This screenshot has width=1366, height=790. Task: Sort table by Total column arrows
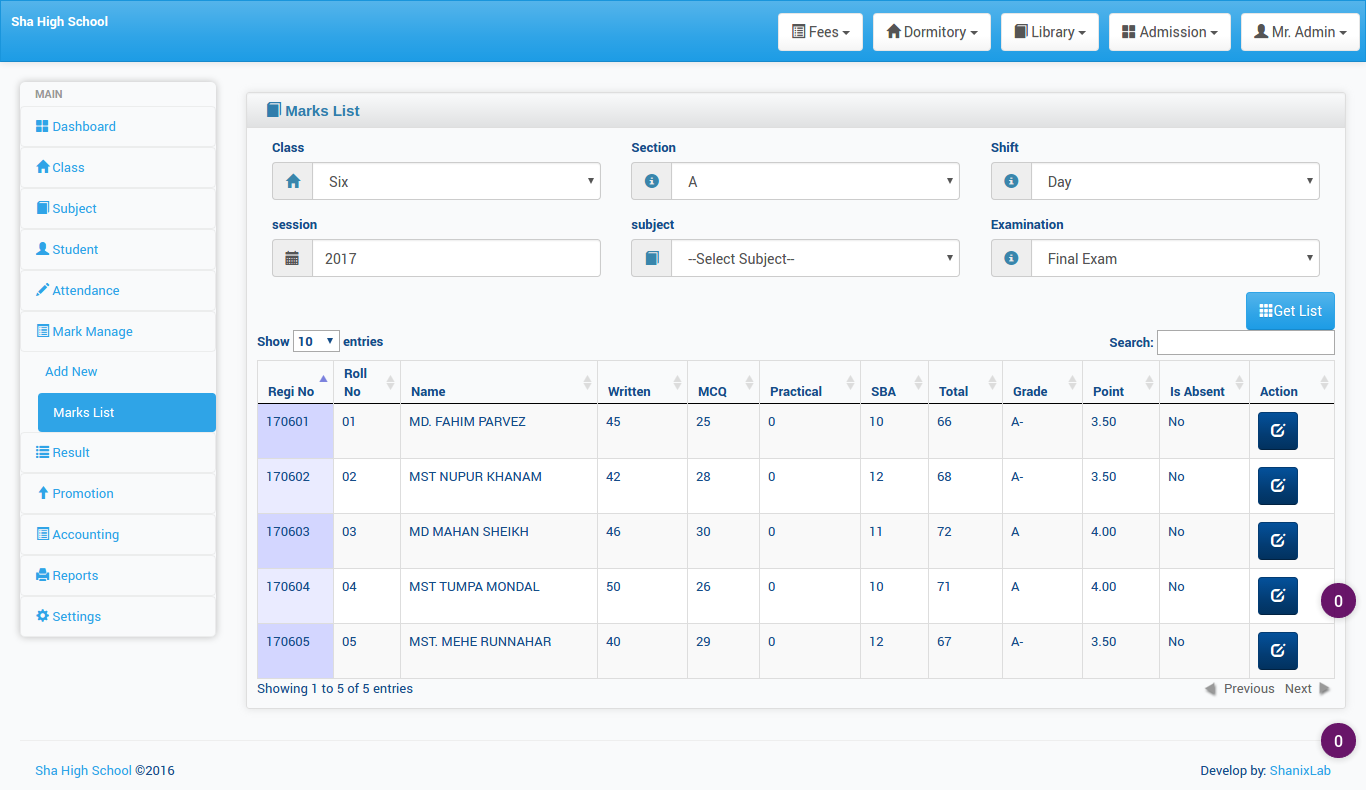[x=992, y=383]
